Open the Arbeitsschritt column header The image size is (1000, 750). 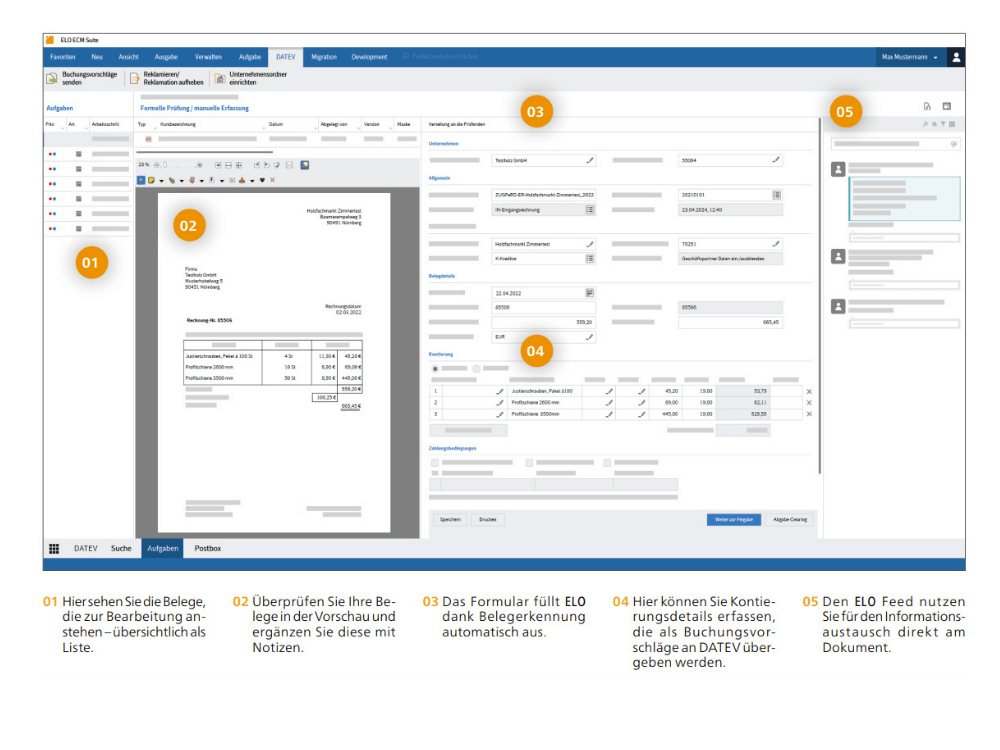point(105,124)
